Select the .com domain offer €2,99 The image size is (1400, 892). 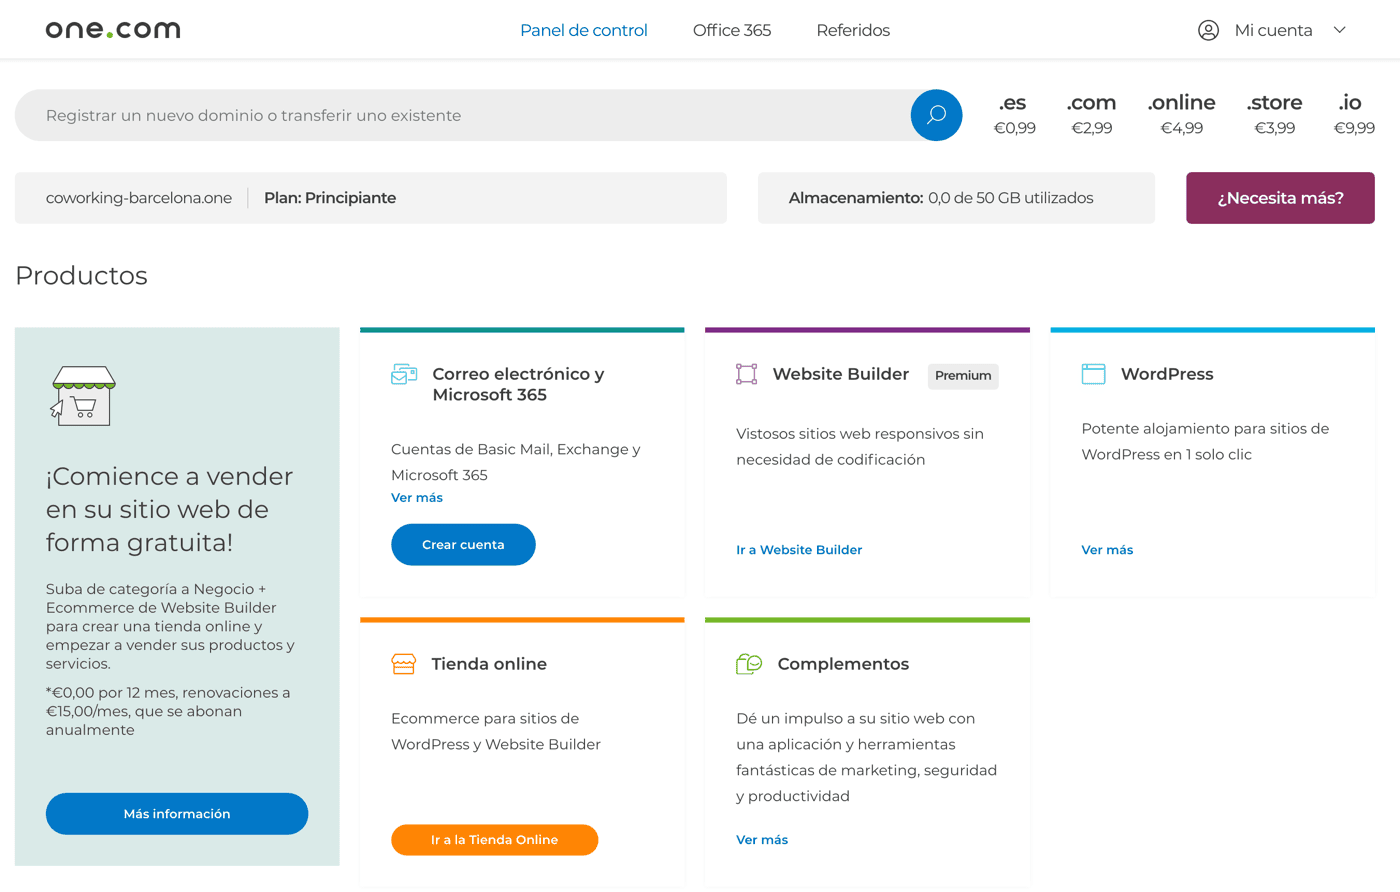[x=1091, y=114]
